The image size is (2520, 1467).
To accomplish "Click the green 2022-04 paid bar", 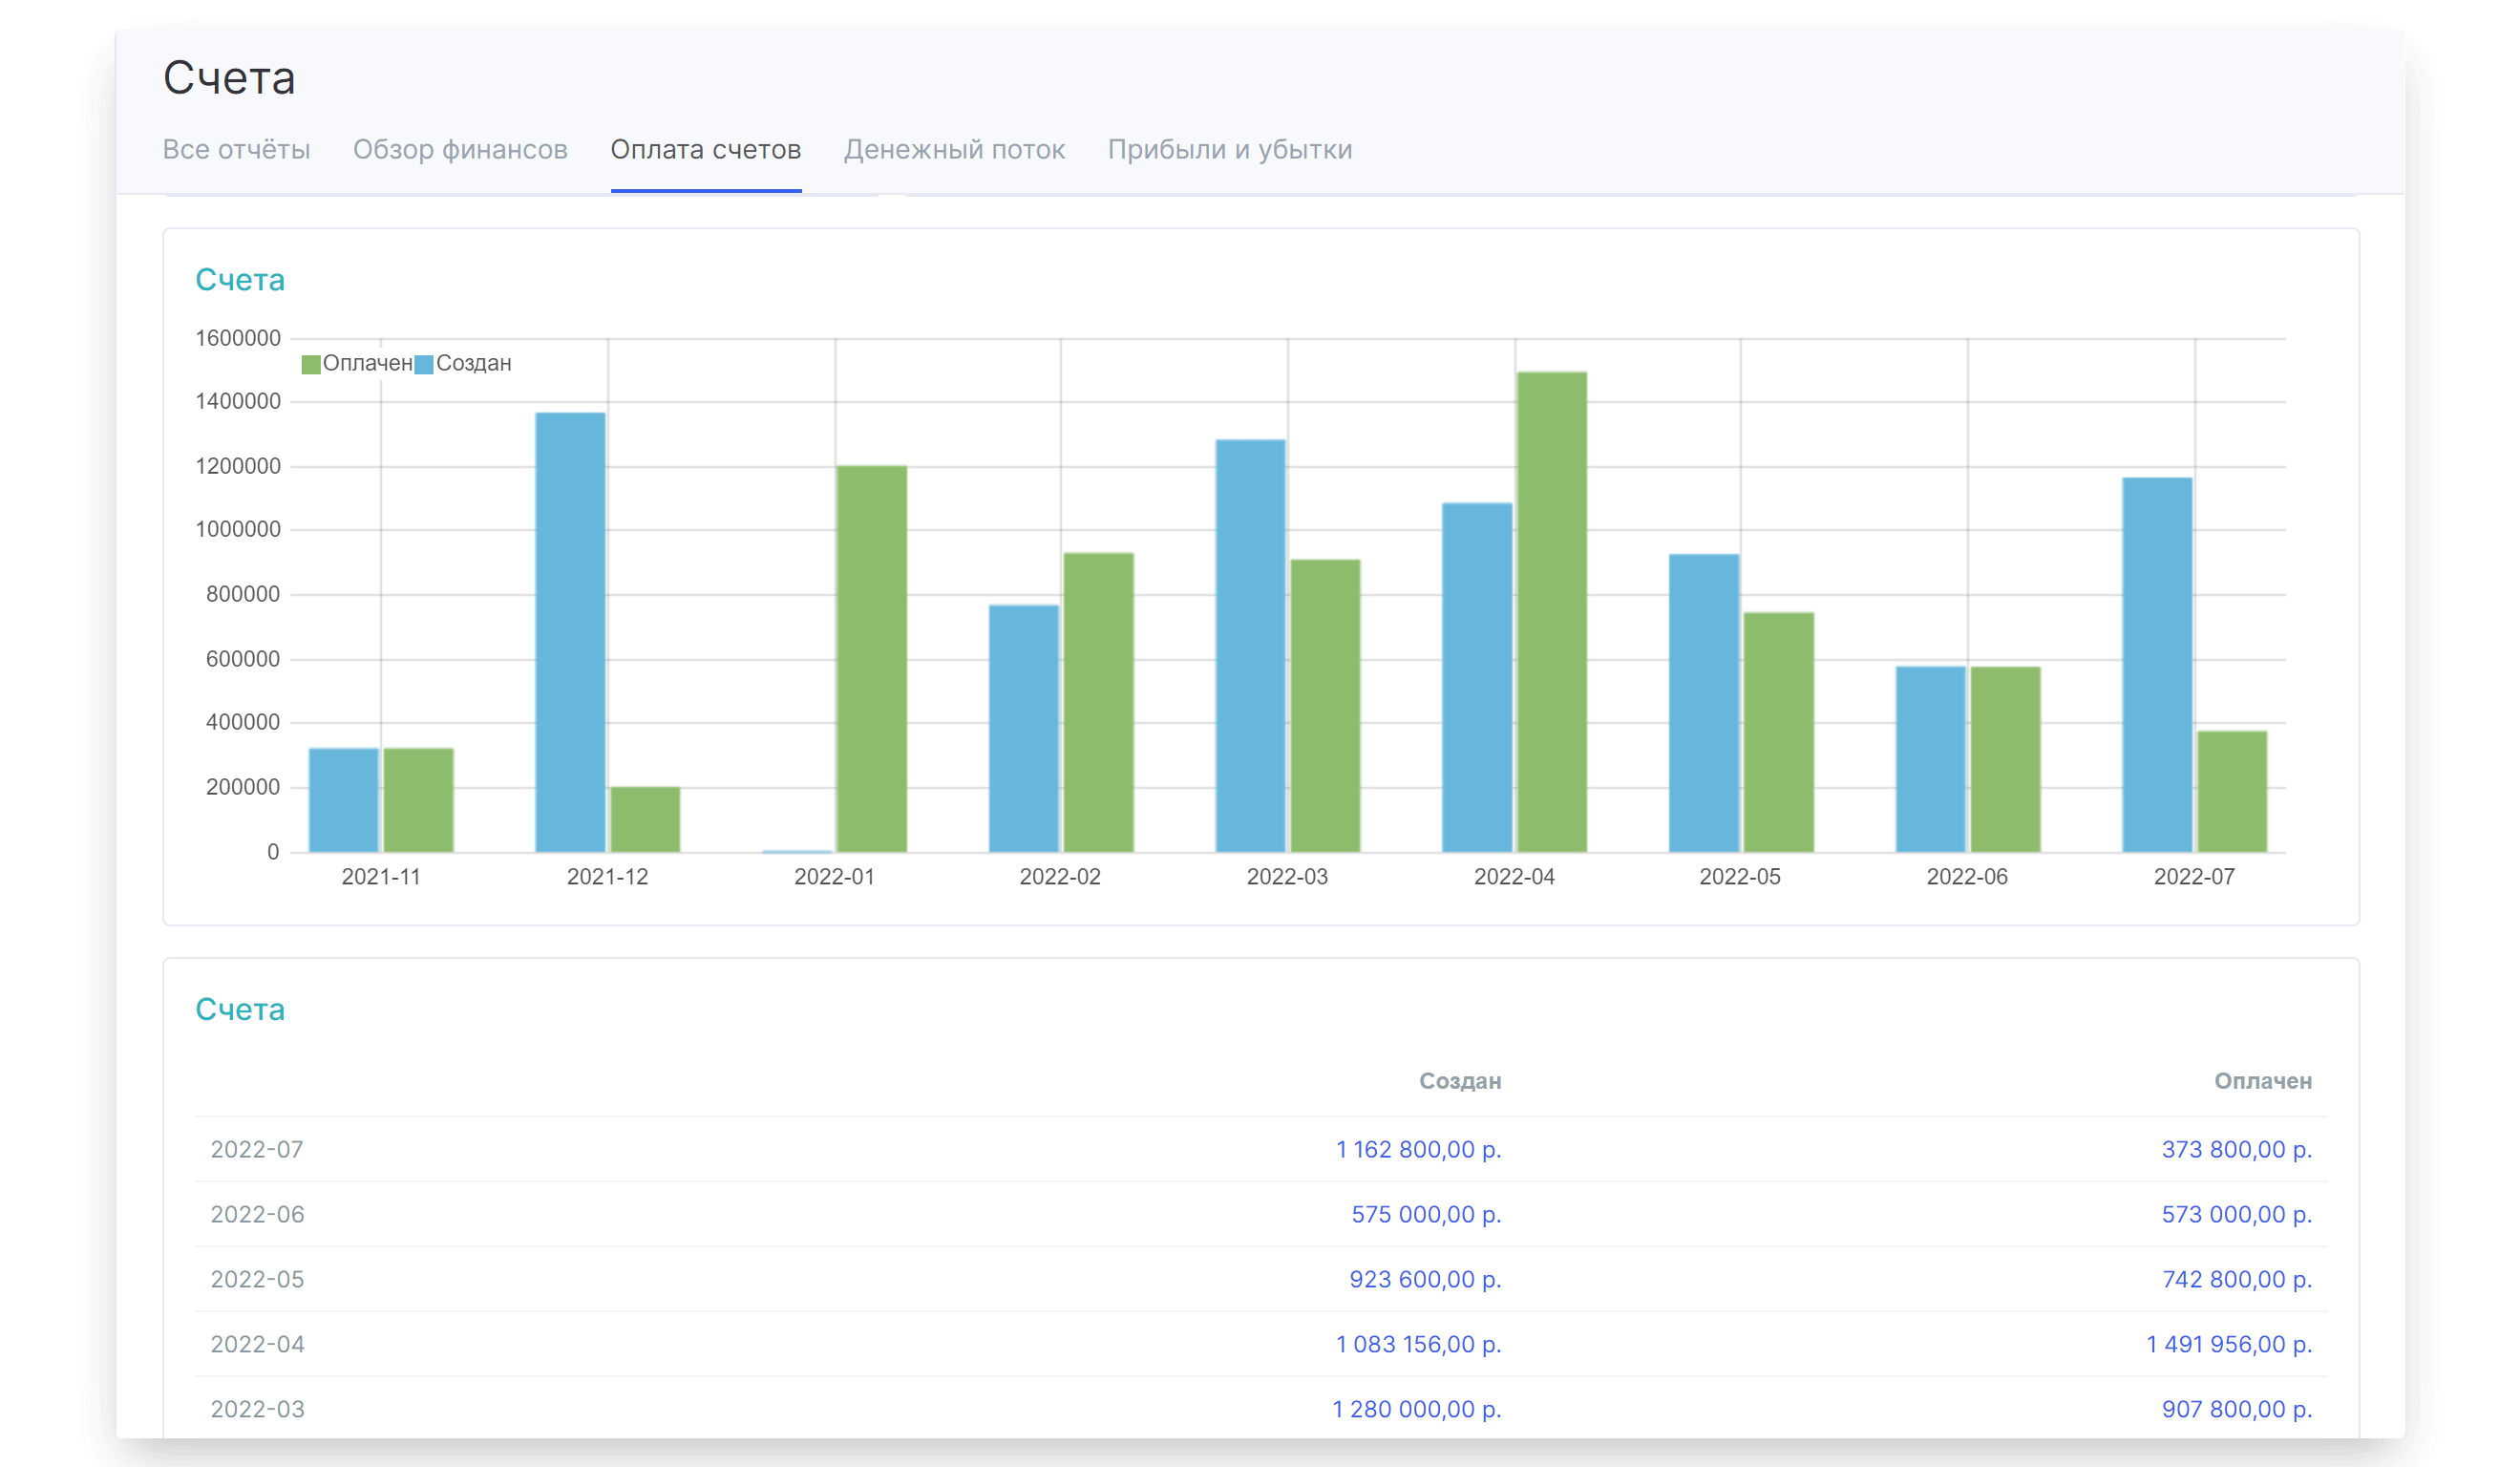I will (1551, 612).
